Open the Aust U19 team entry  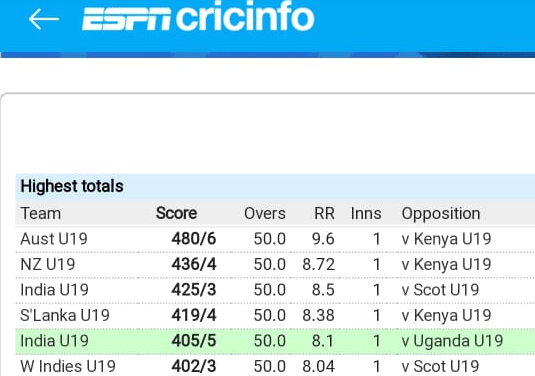[54, 239]
